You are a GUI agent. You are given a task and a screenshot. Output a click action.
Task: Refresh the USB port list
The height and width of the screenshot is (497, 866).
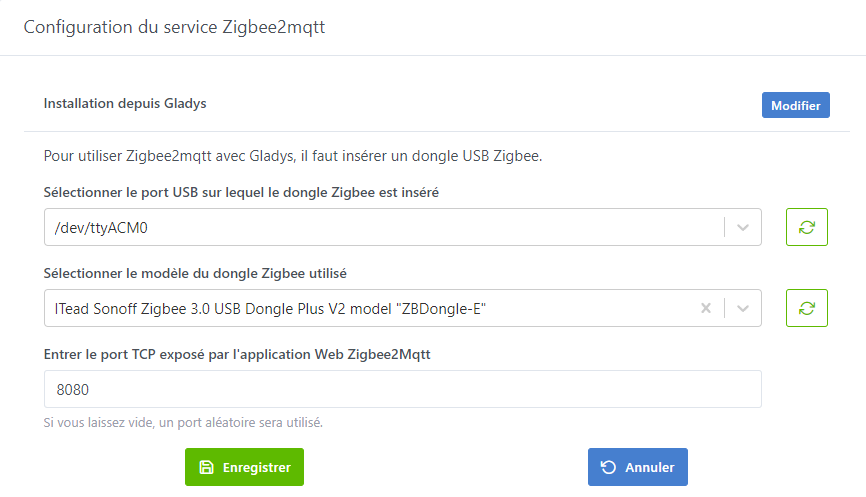point(807,227)
